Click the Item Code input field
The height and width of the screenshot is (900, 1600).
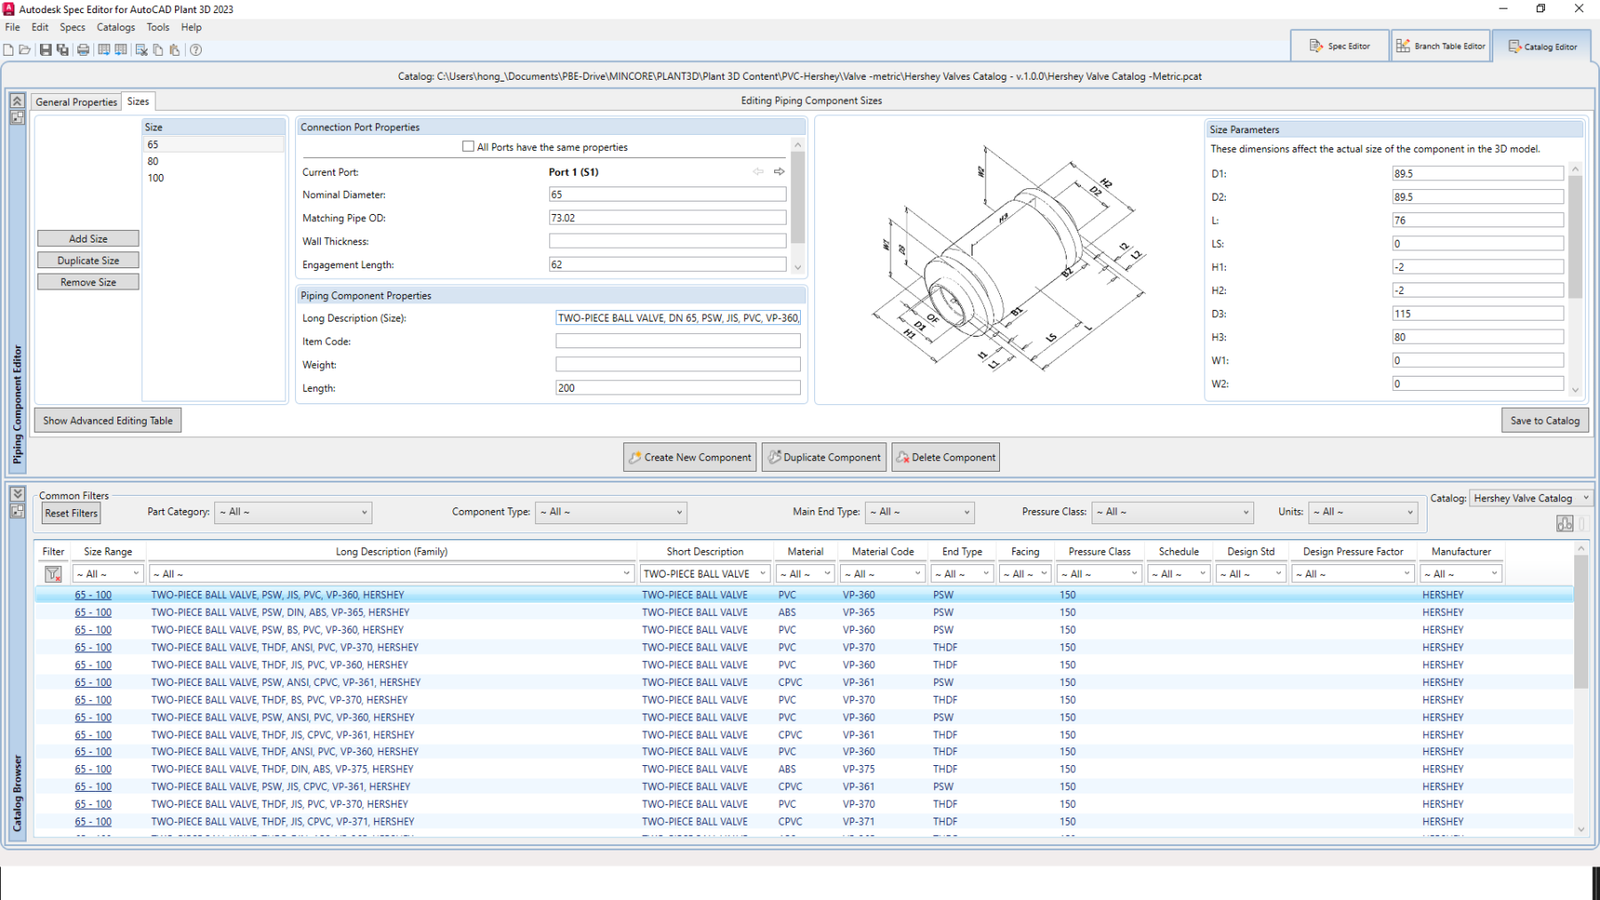pos(678,342)
